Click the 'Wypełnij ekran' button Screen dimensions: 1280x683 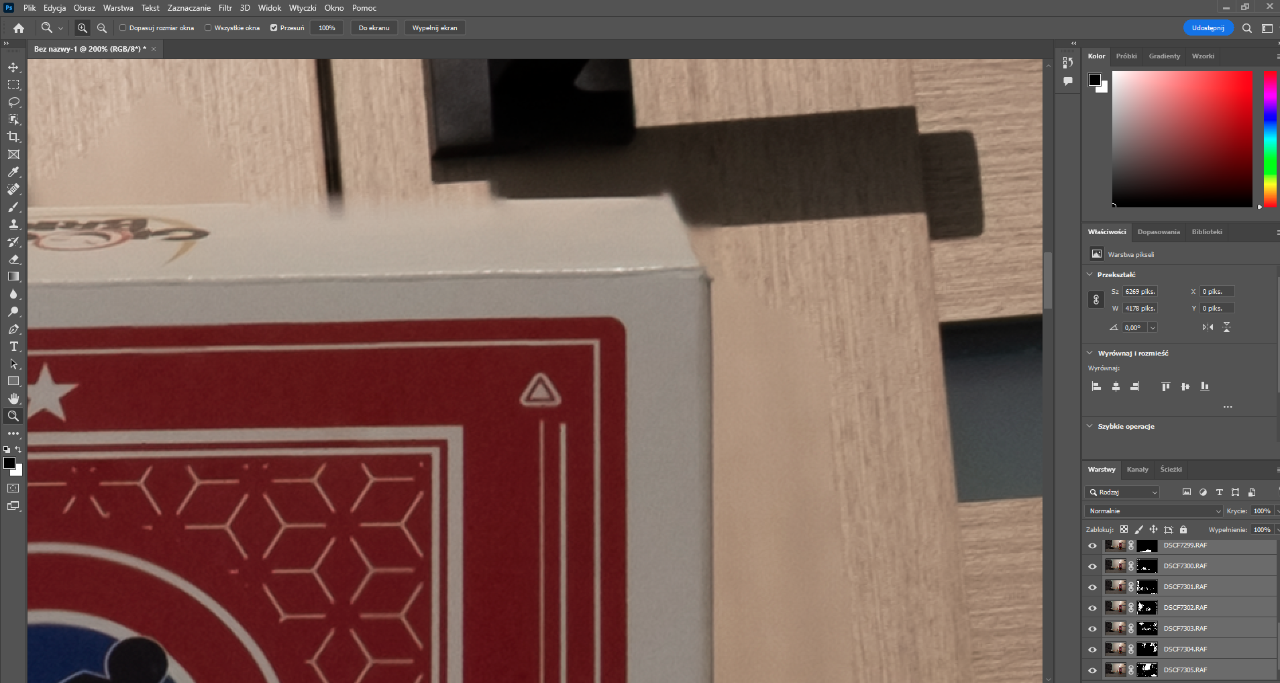click(x=435, y=28)
